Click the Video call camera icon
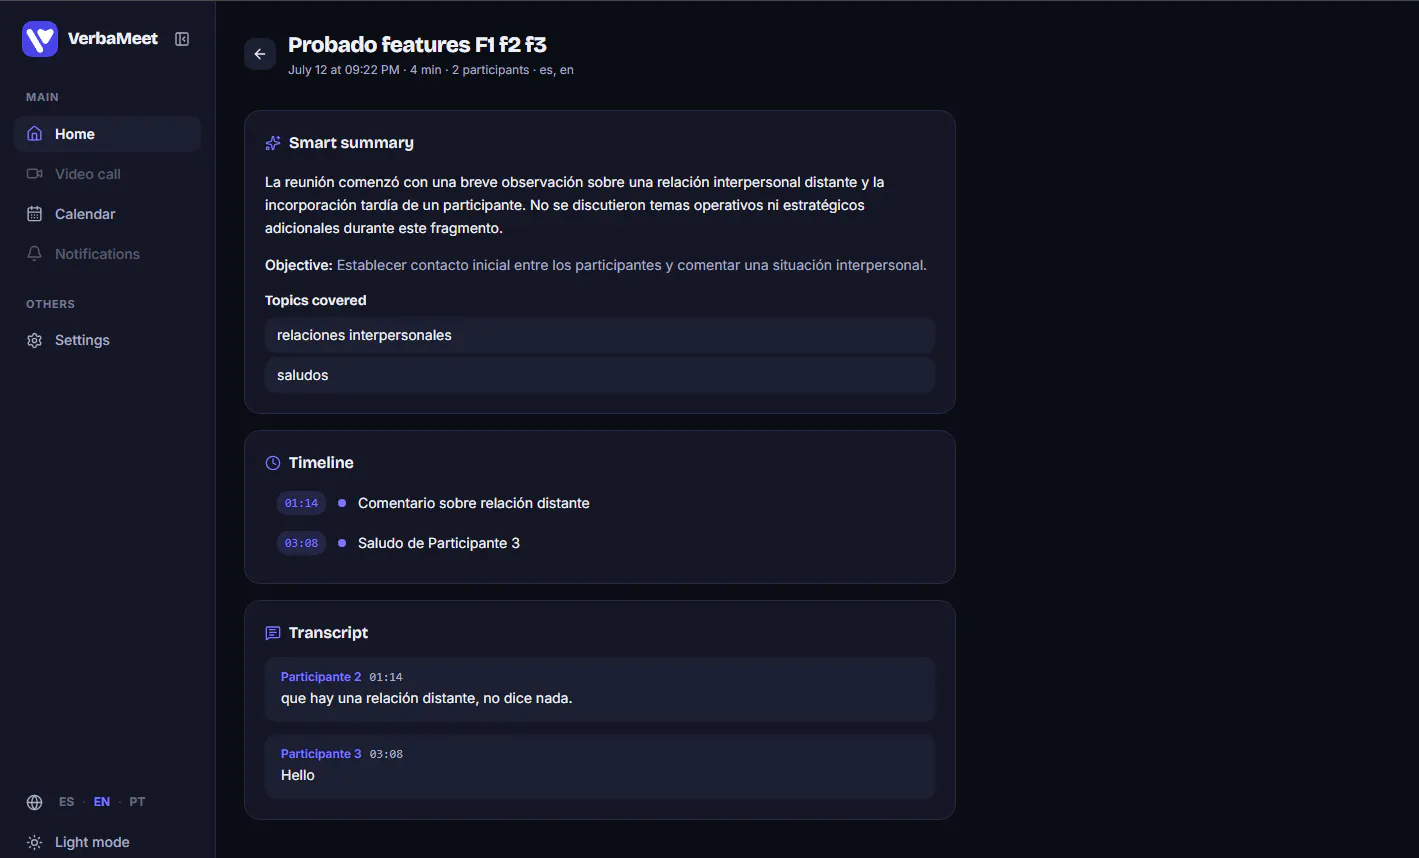This screenshot has height=858, width=1419. click(x=35, y=174)
